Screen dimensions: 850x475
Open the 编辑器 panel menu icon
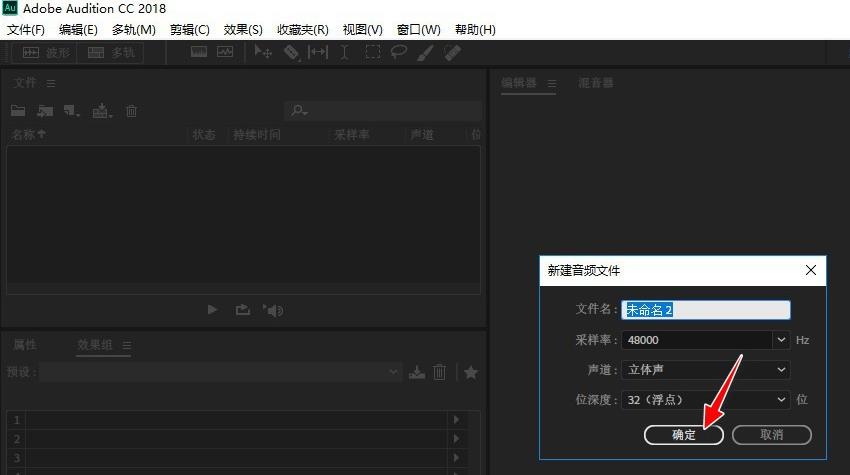552,84
